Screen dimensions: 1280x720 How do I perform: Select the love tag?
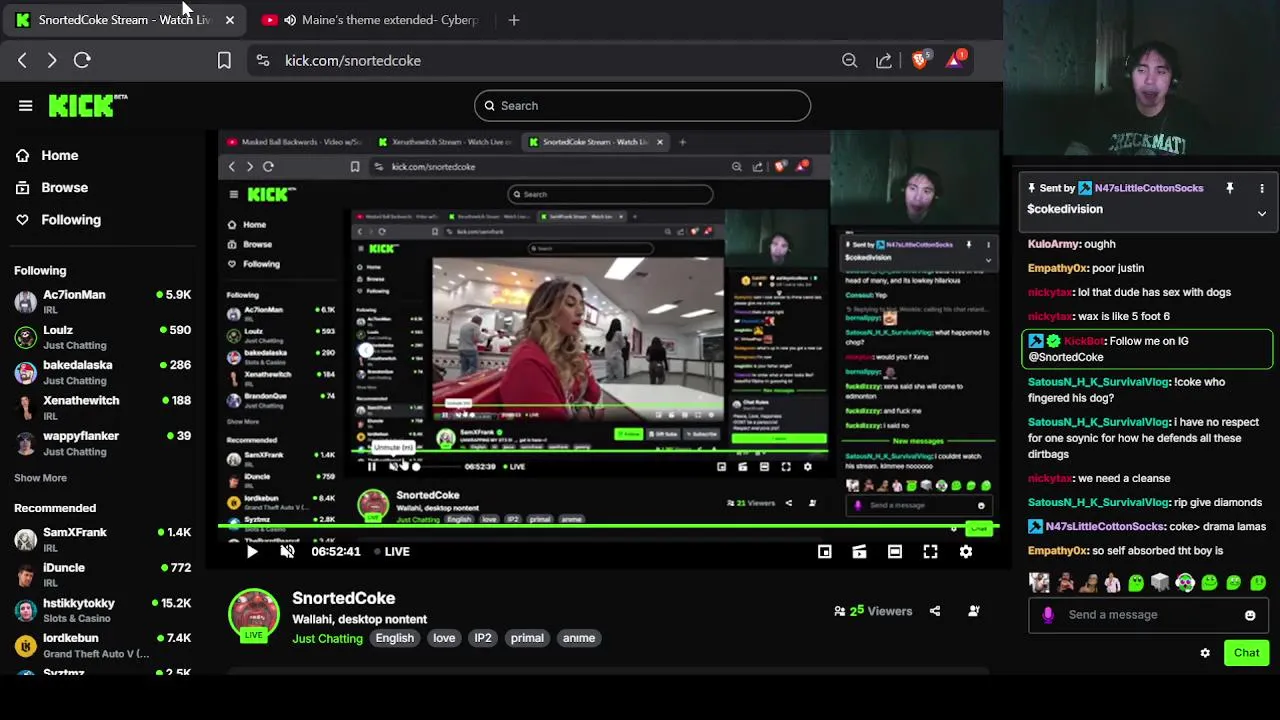point(444,638)
